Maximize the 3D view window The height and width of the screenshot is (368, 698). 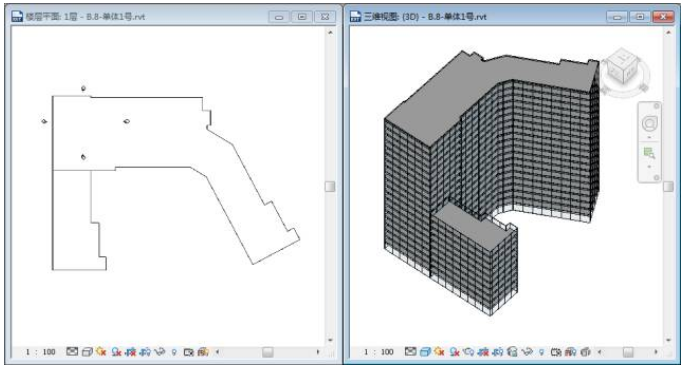point(640,17)
